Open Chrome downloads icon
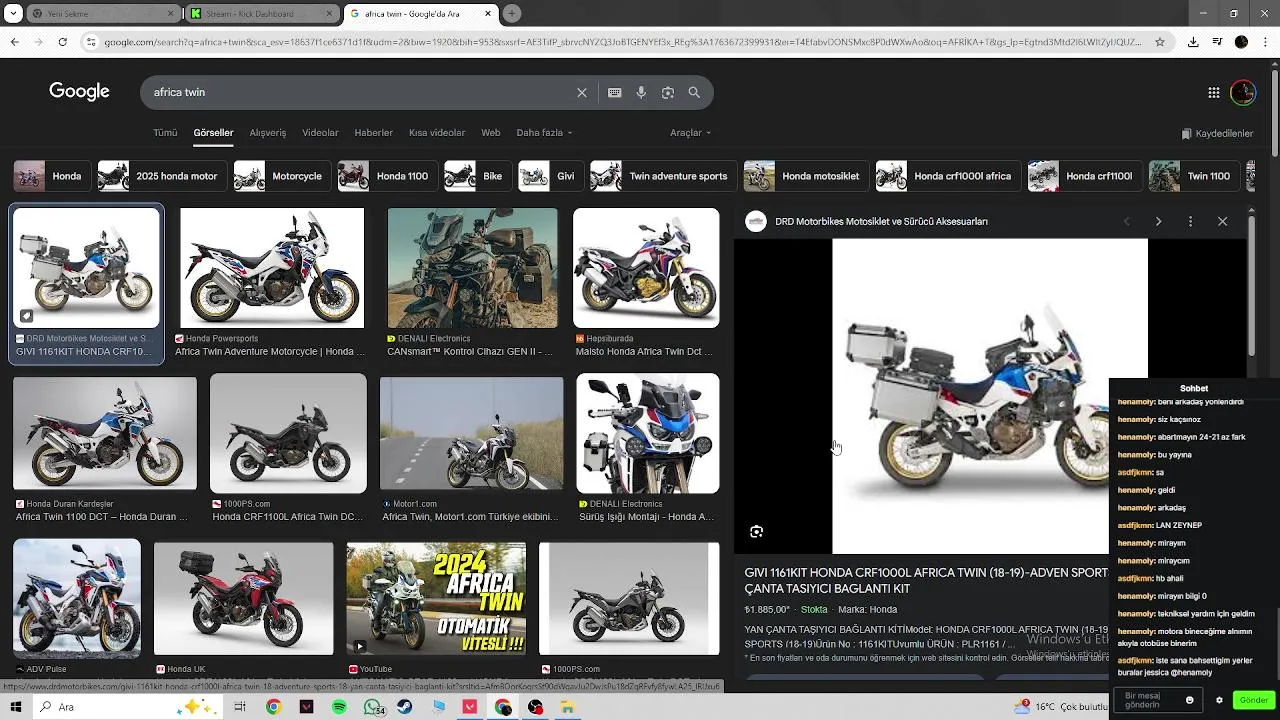The width and height of the screenshot is (1280, 720). click(1193, 42)
